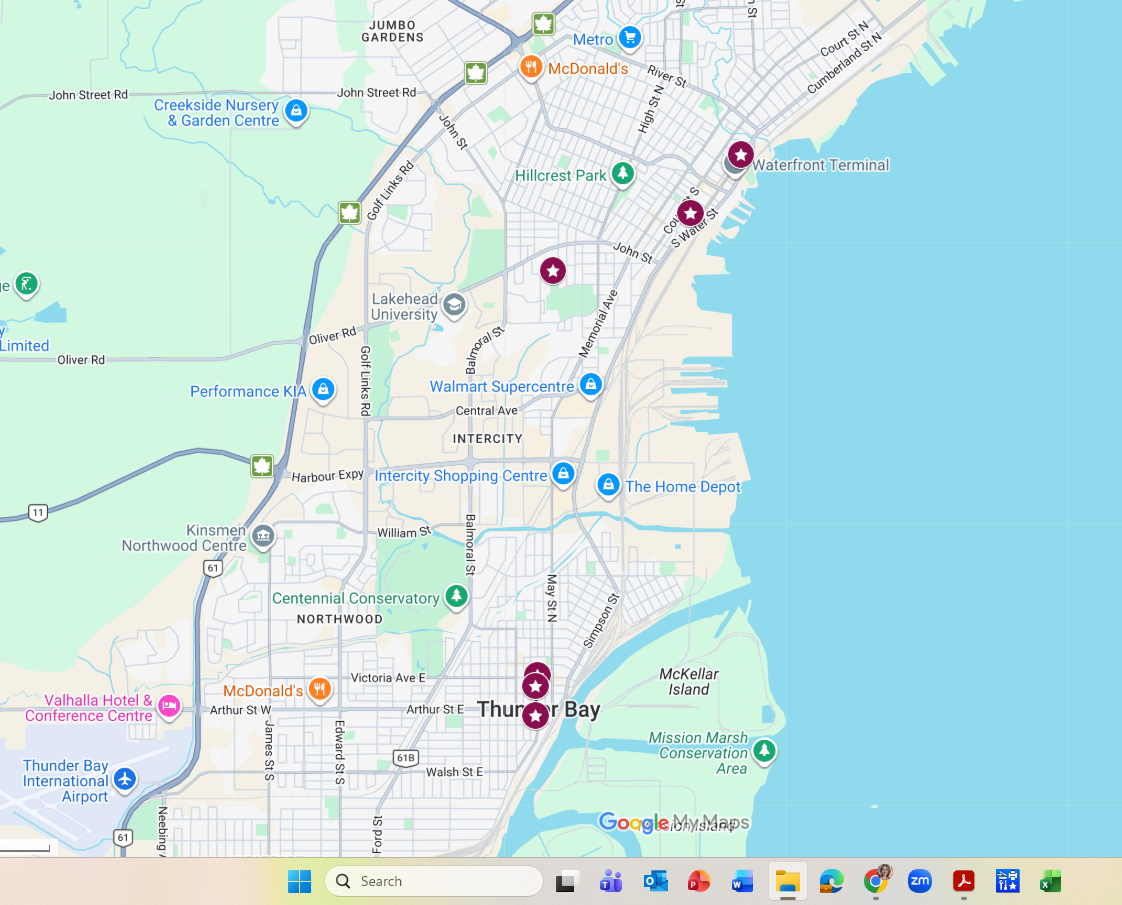Open Task View from the taskbar
The width and height of the screenshot is (1122, 905).
click(567, 881)
